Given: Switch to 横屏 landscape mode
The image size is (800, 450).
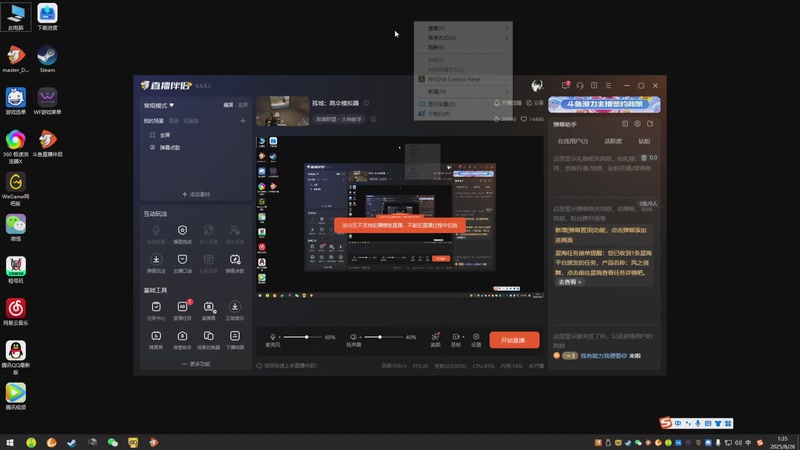Looking at the screenshot, I should click(228, 105).
